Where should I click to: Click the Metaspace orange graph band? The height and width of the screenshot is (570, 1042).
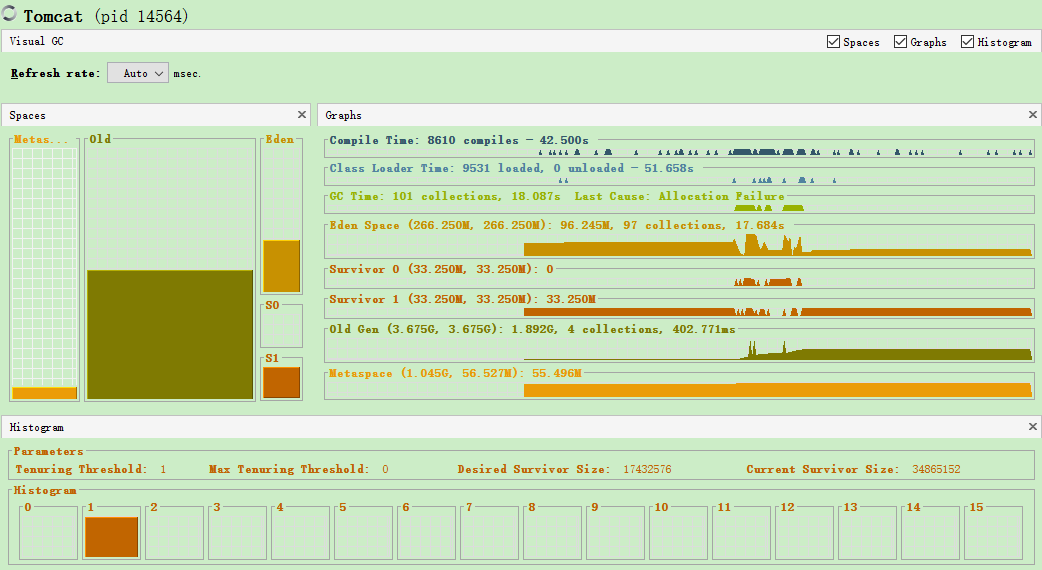click(778, 390)
